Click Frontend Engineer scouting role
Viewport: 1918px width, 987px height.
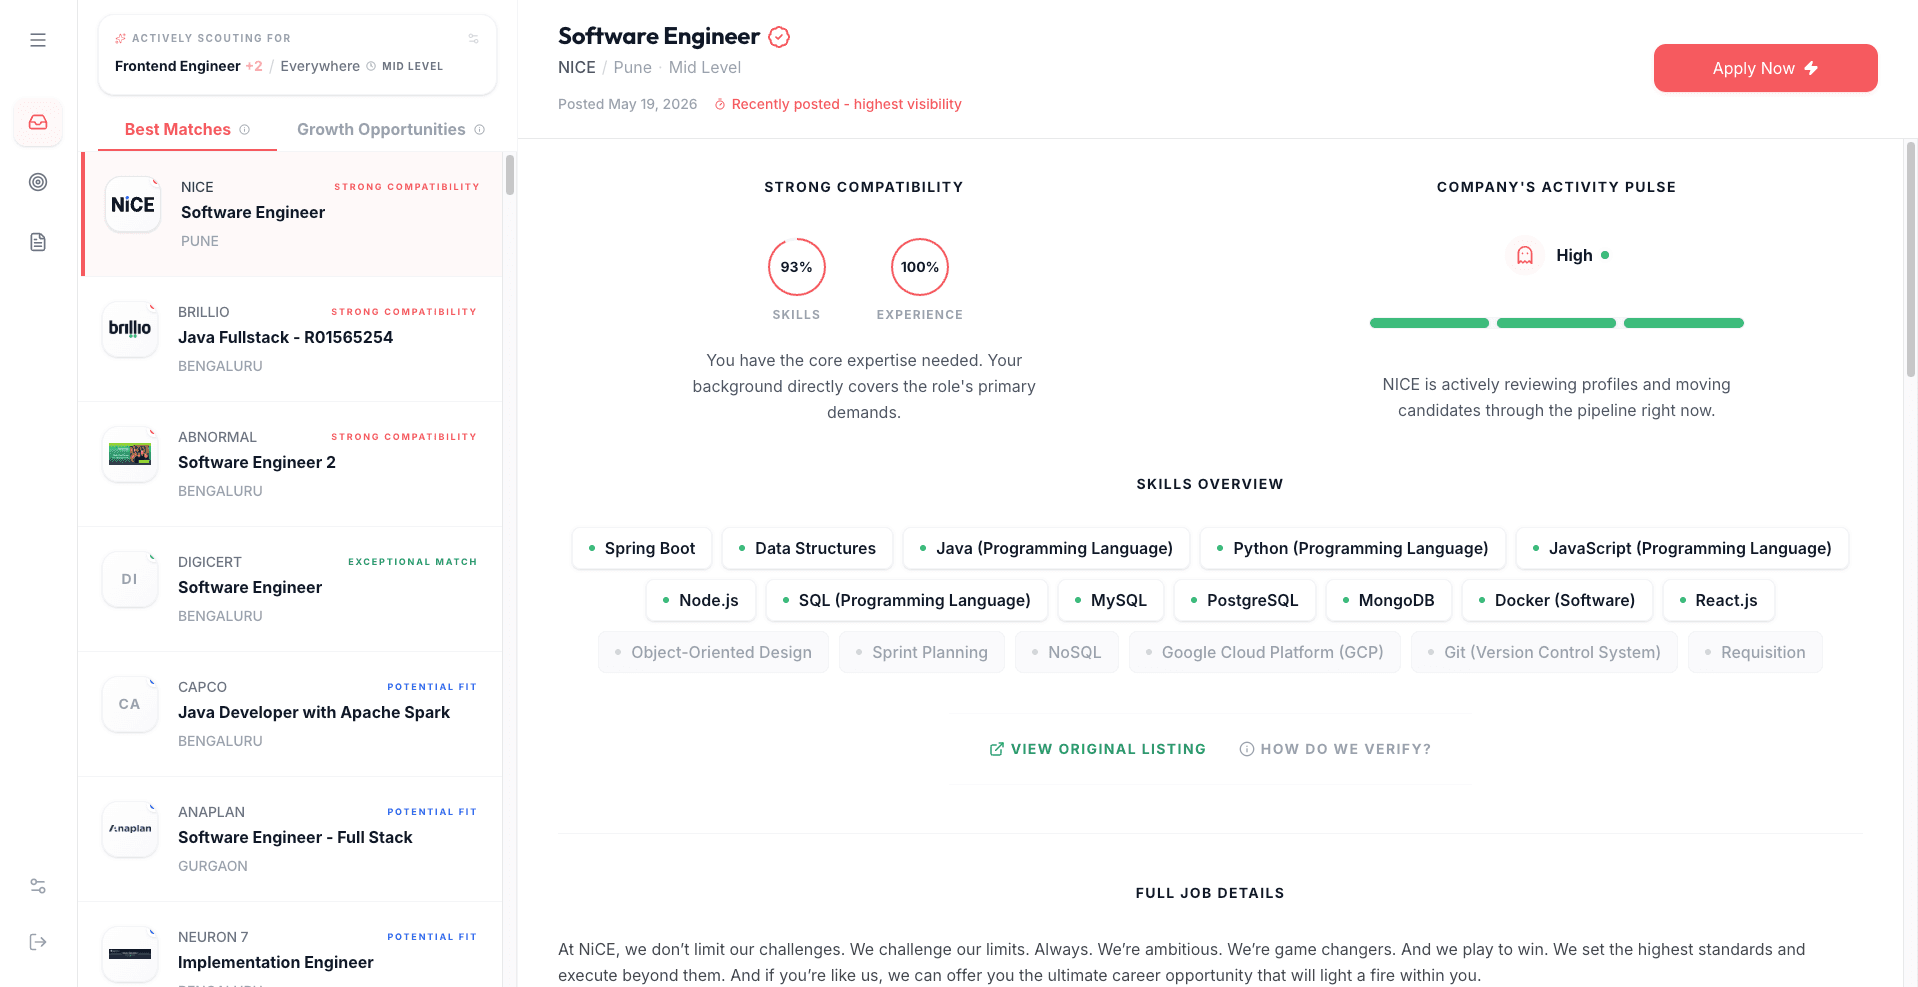pyautogui.click(x=178, y=66)
